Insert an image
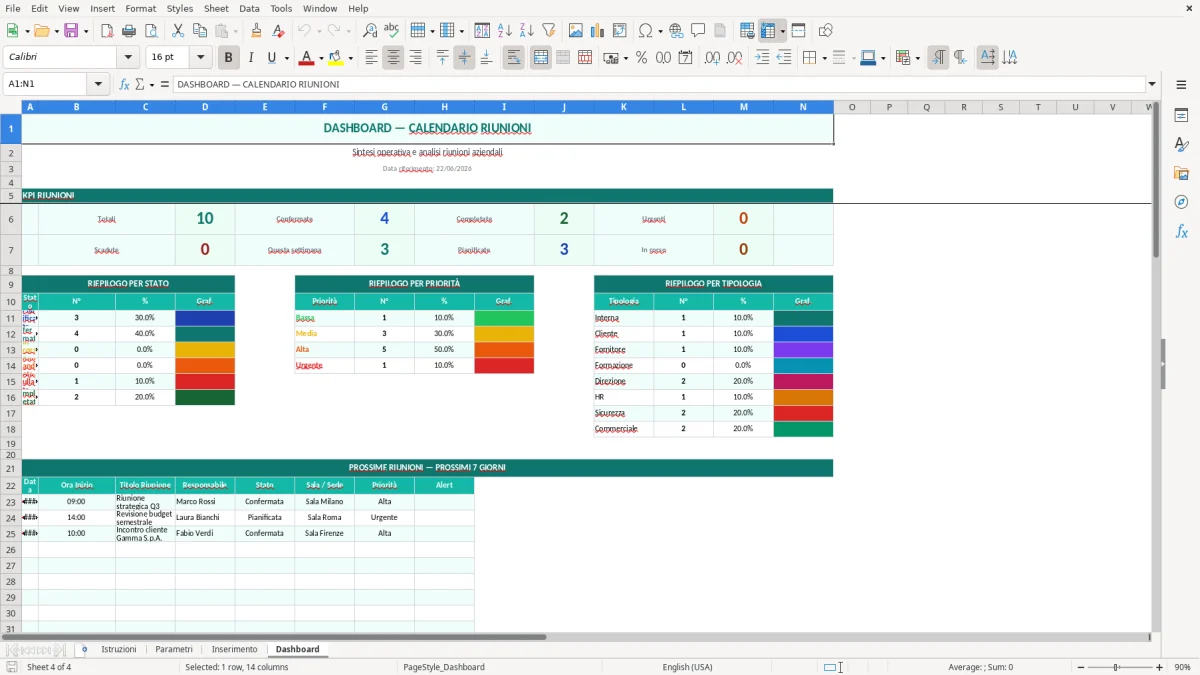This screenshot has width=1200, height=675. (x=576, y=31)
